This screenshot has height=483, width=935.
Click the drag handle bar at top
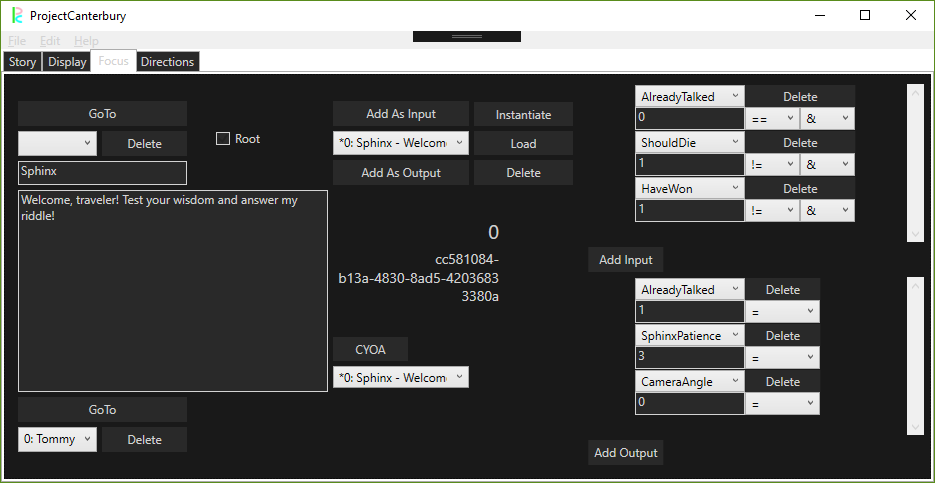point(467,36)
